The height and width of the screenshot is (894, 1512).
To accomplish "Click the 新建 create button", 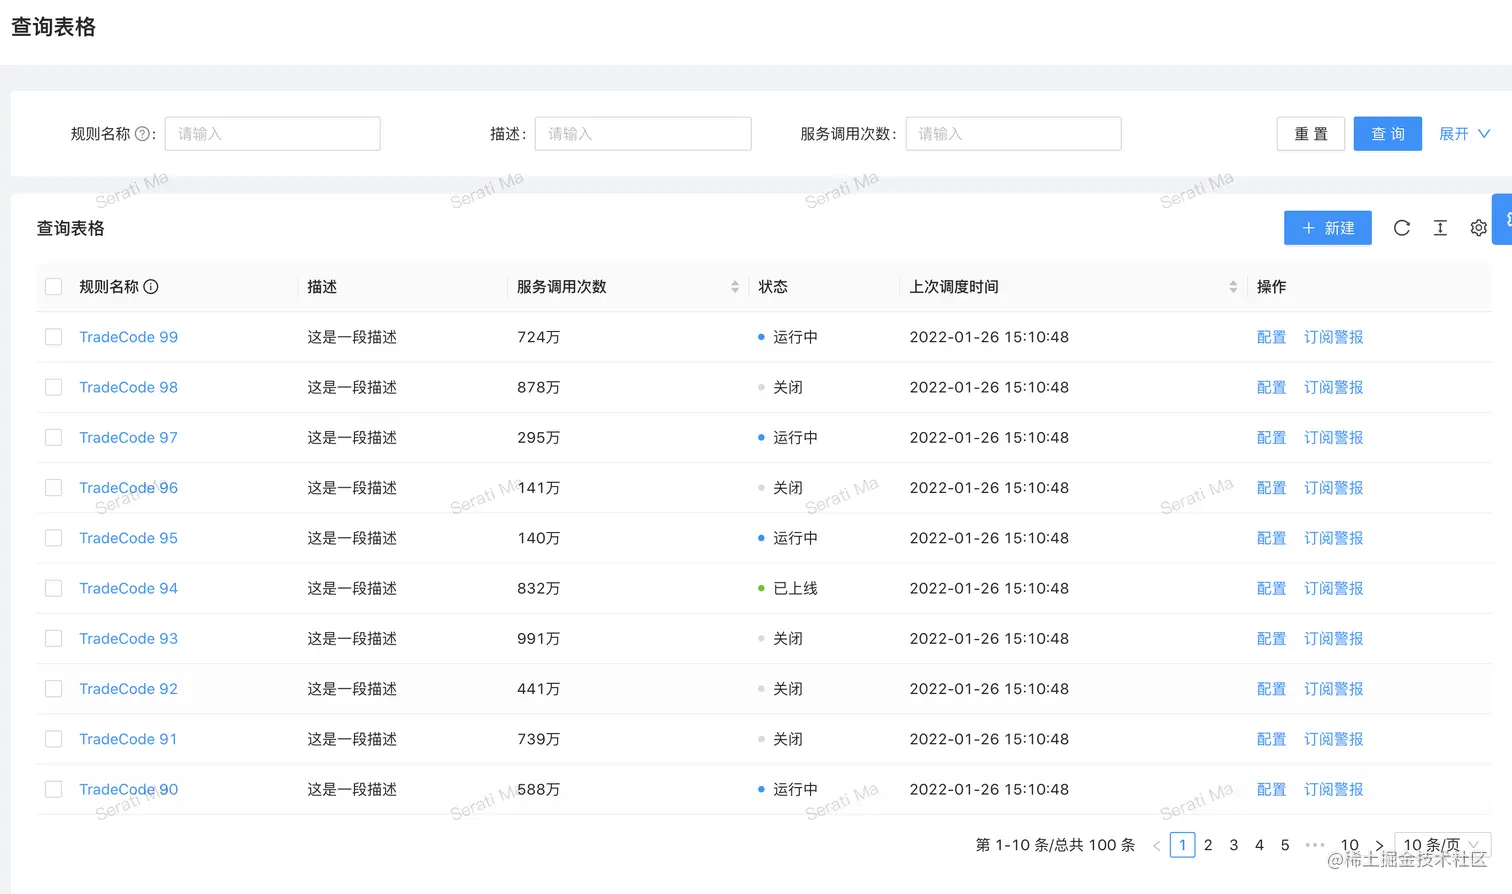I will [1328, 228].
